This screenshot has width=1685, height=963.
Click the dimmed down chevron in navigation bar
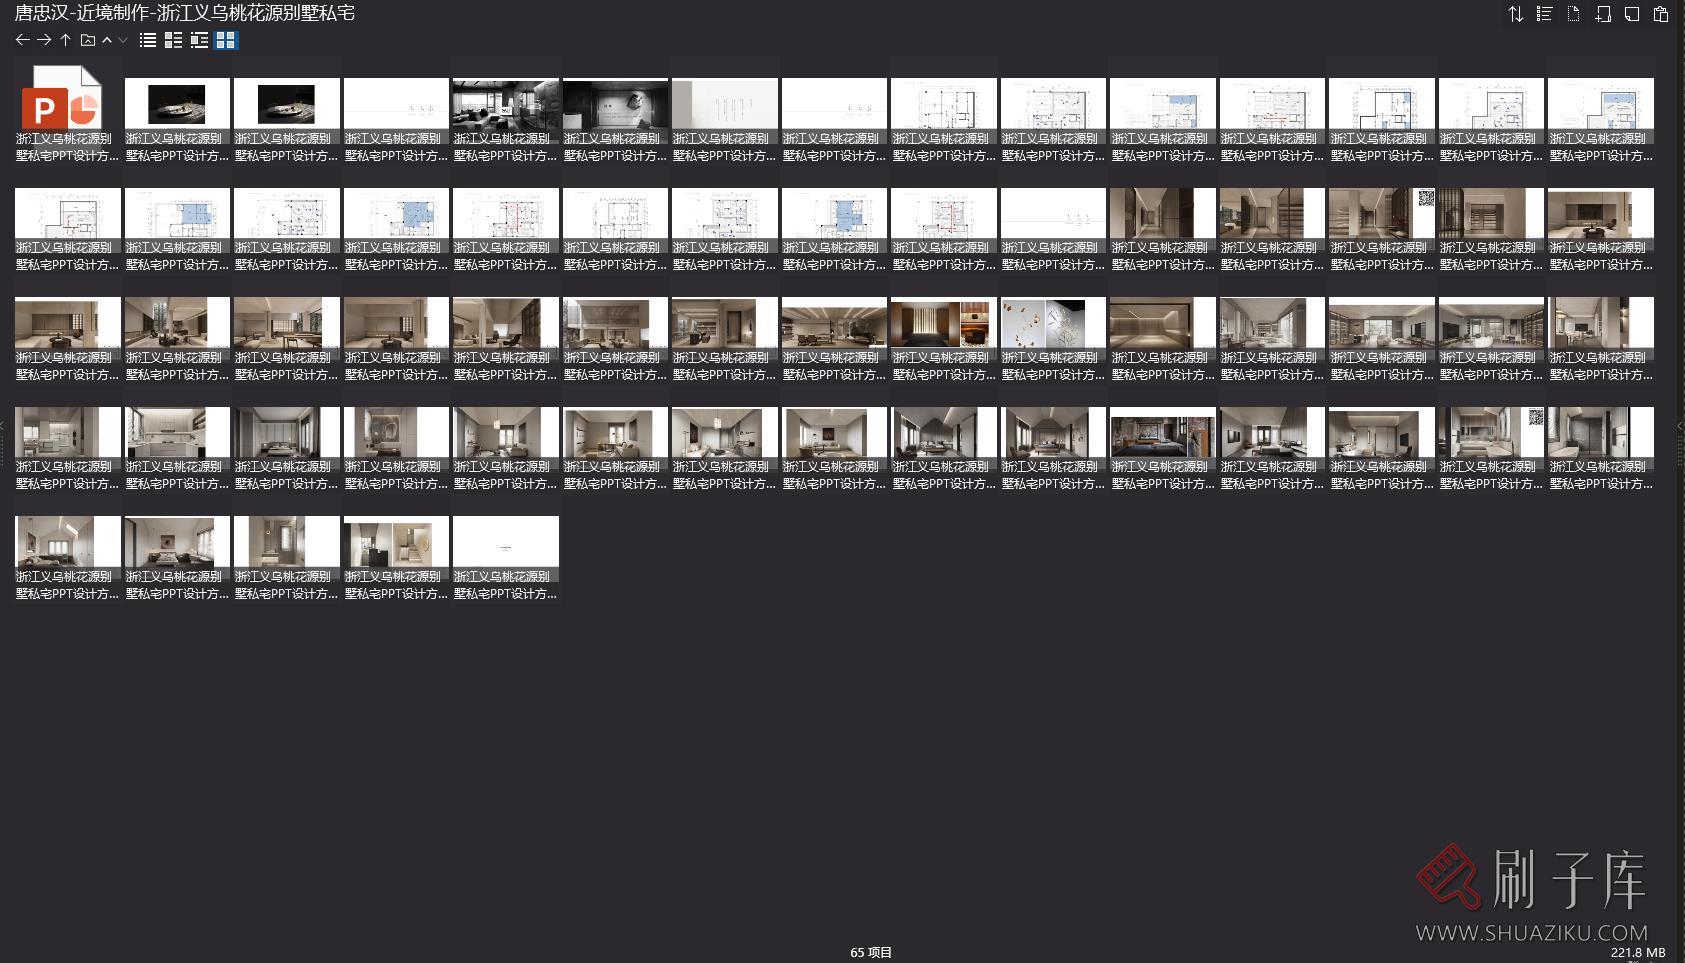point(123,40)
